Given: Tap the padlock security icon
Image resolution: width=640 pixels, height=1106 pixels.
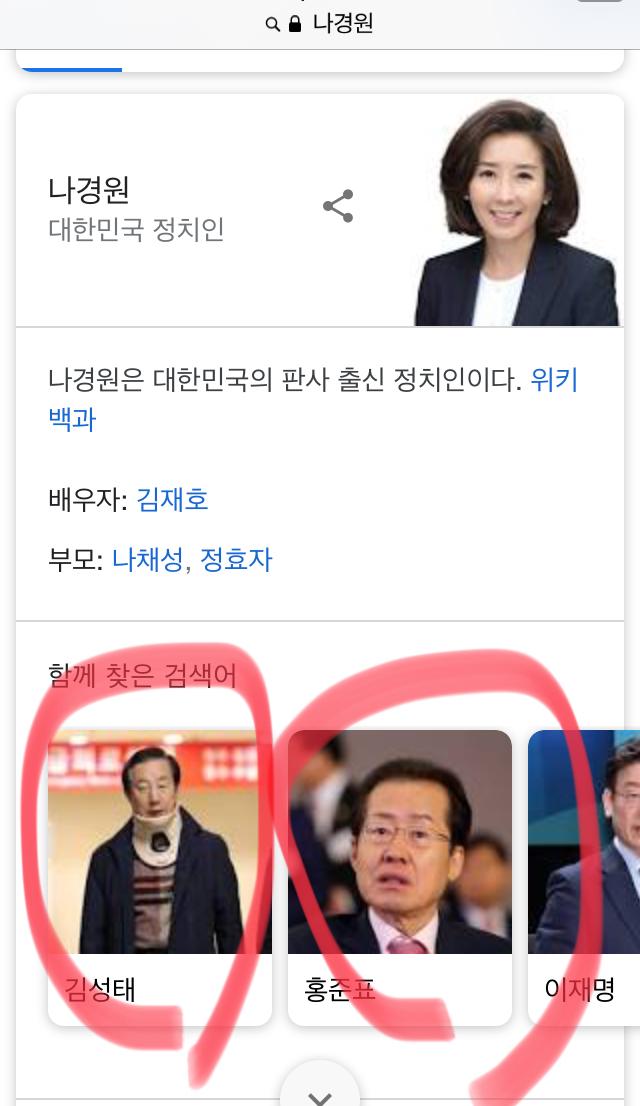Looking at the screenshot, I should [x=295, y=24].
